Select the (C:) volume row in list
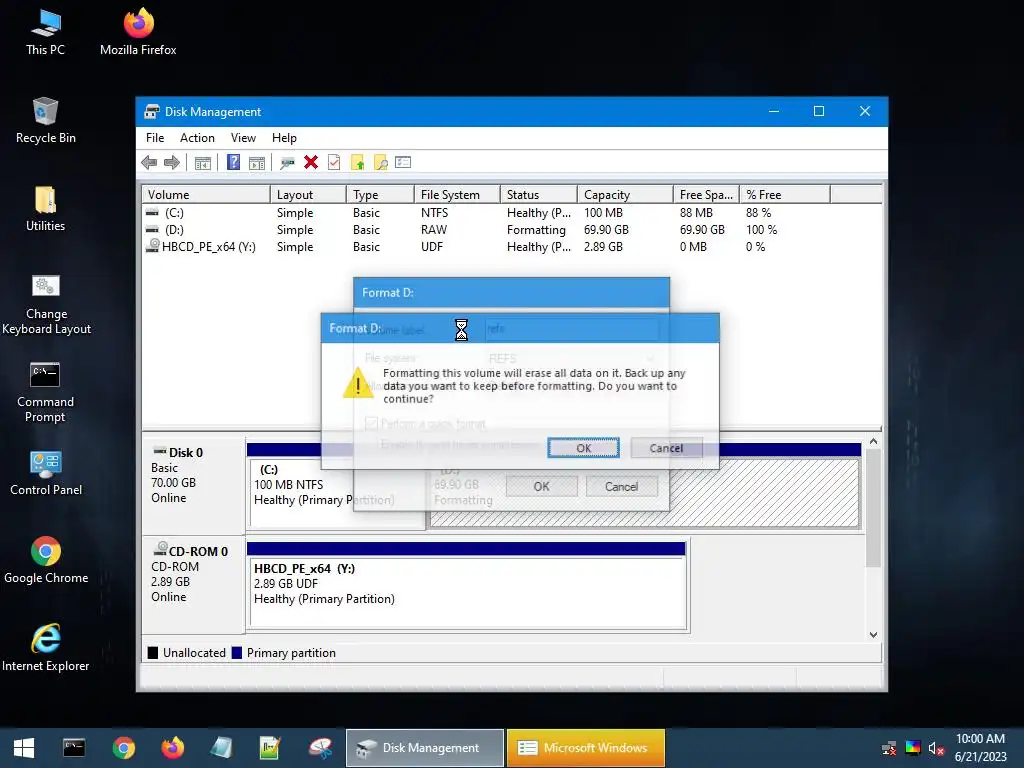 511,213
